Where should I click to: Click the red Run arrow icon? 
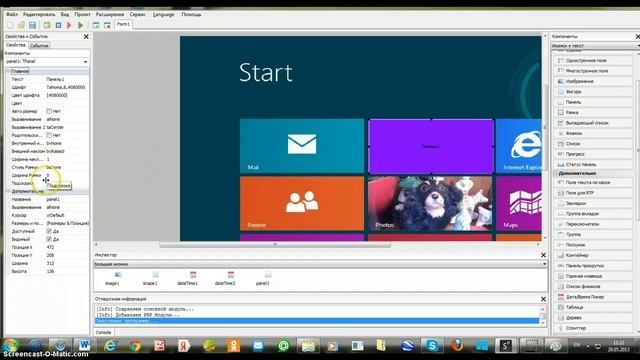pyautogui.click(x=69, y=25)
